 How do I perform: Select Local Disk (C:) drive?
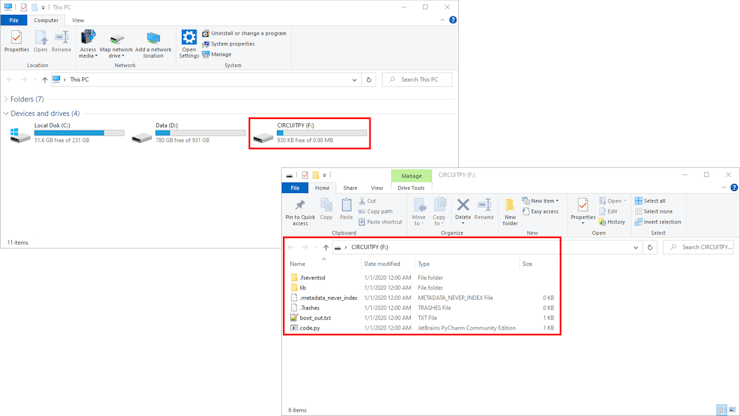click(67, 133)
